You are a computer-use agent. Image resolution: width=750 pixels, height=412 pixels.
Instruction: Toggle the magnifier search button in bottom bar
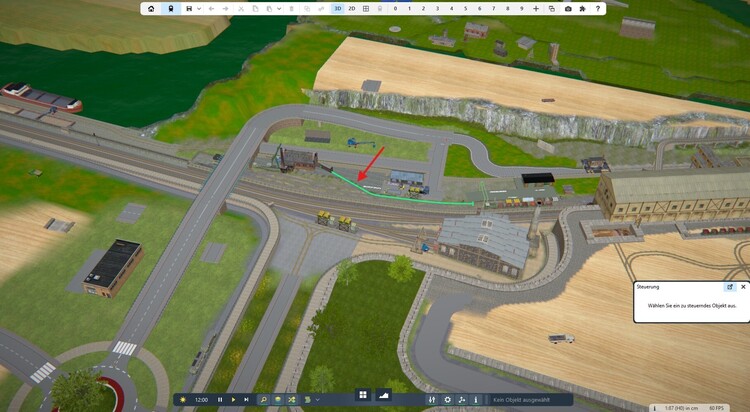click(x=263, y=399)
